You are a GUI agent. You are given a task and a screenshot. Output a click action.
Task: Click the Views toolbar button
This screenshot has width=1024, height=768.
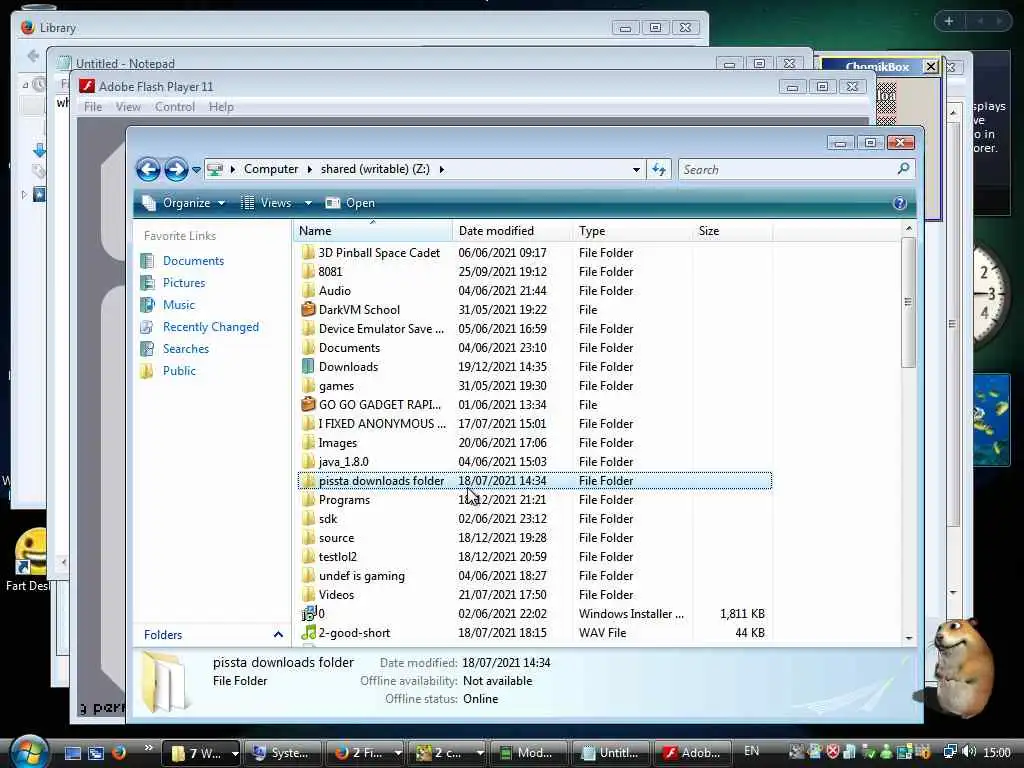tap(266, 203)
